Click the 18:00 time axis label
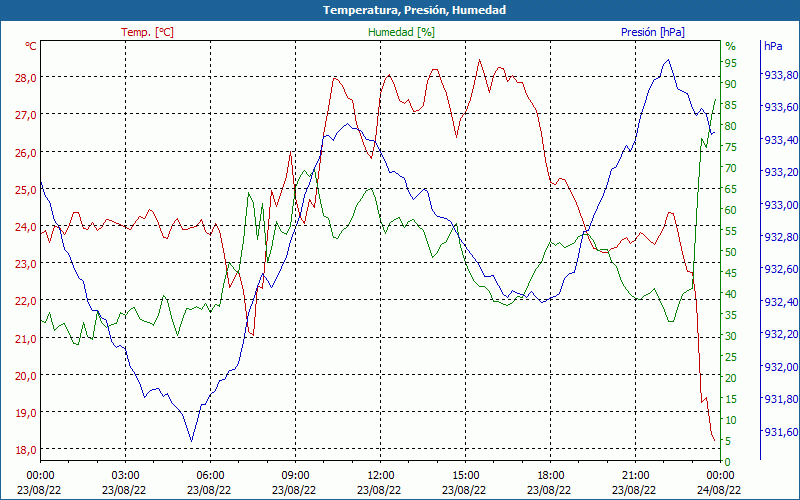 tap(551, 476)
